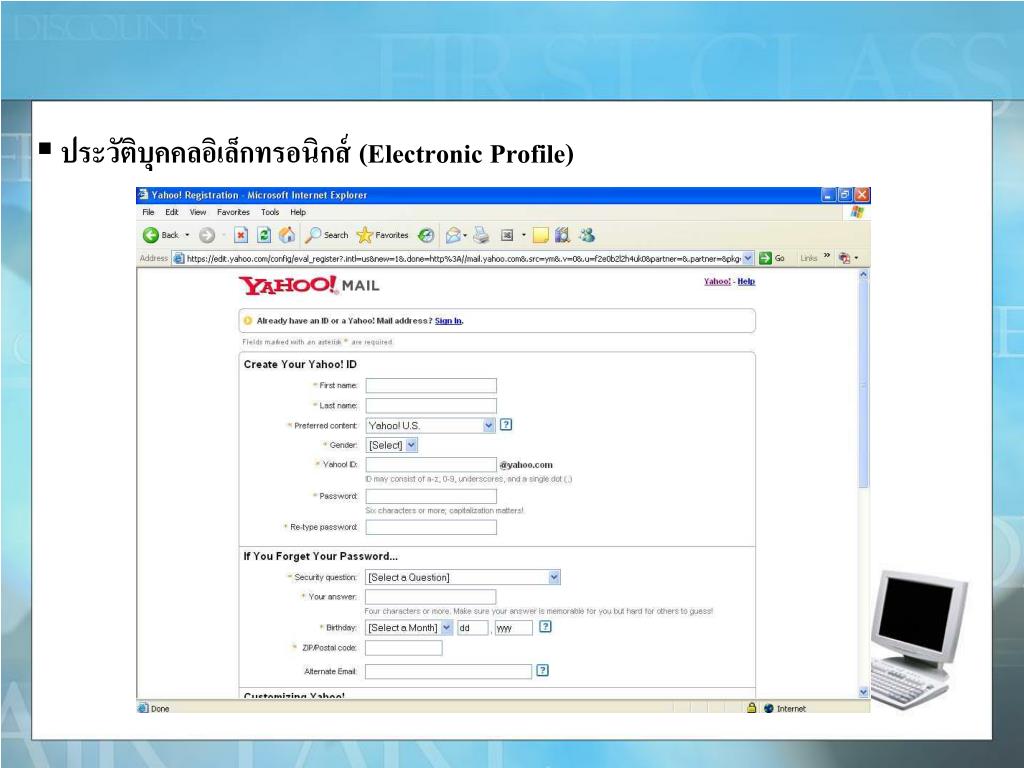The height and width of the screenshot is (768, 1024).
Task: Open the View menu
Action: [198, 212]
